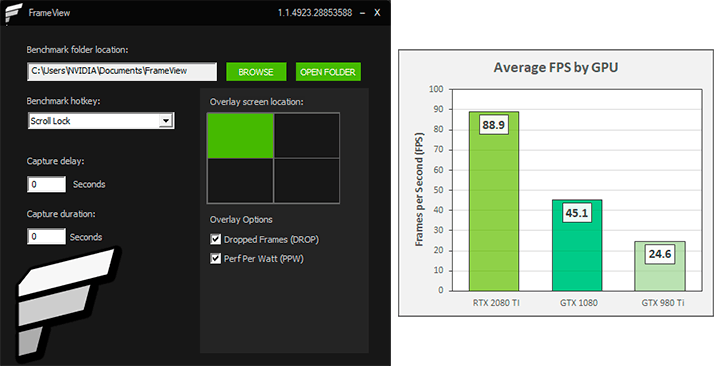
Task: Select top-left overlay screen location
Action: click(241, 136)
